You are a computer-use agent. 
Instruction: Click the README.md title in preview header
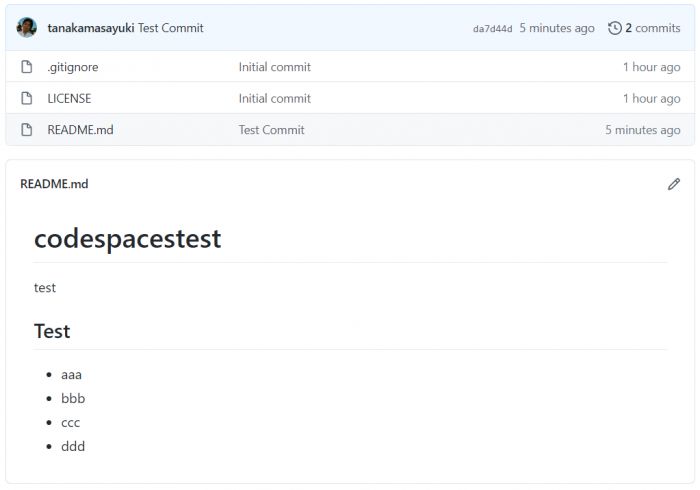click(54, 184)
